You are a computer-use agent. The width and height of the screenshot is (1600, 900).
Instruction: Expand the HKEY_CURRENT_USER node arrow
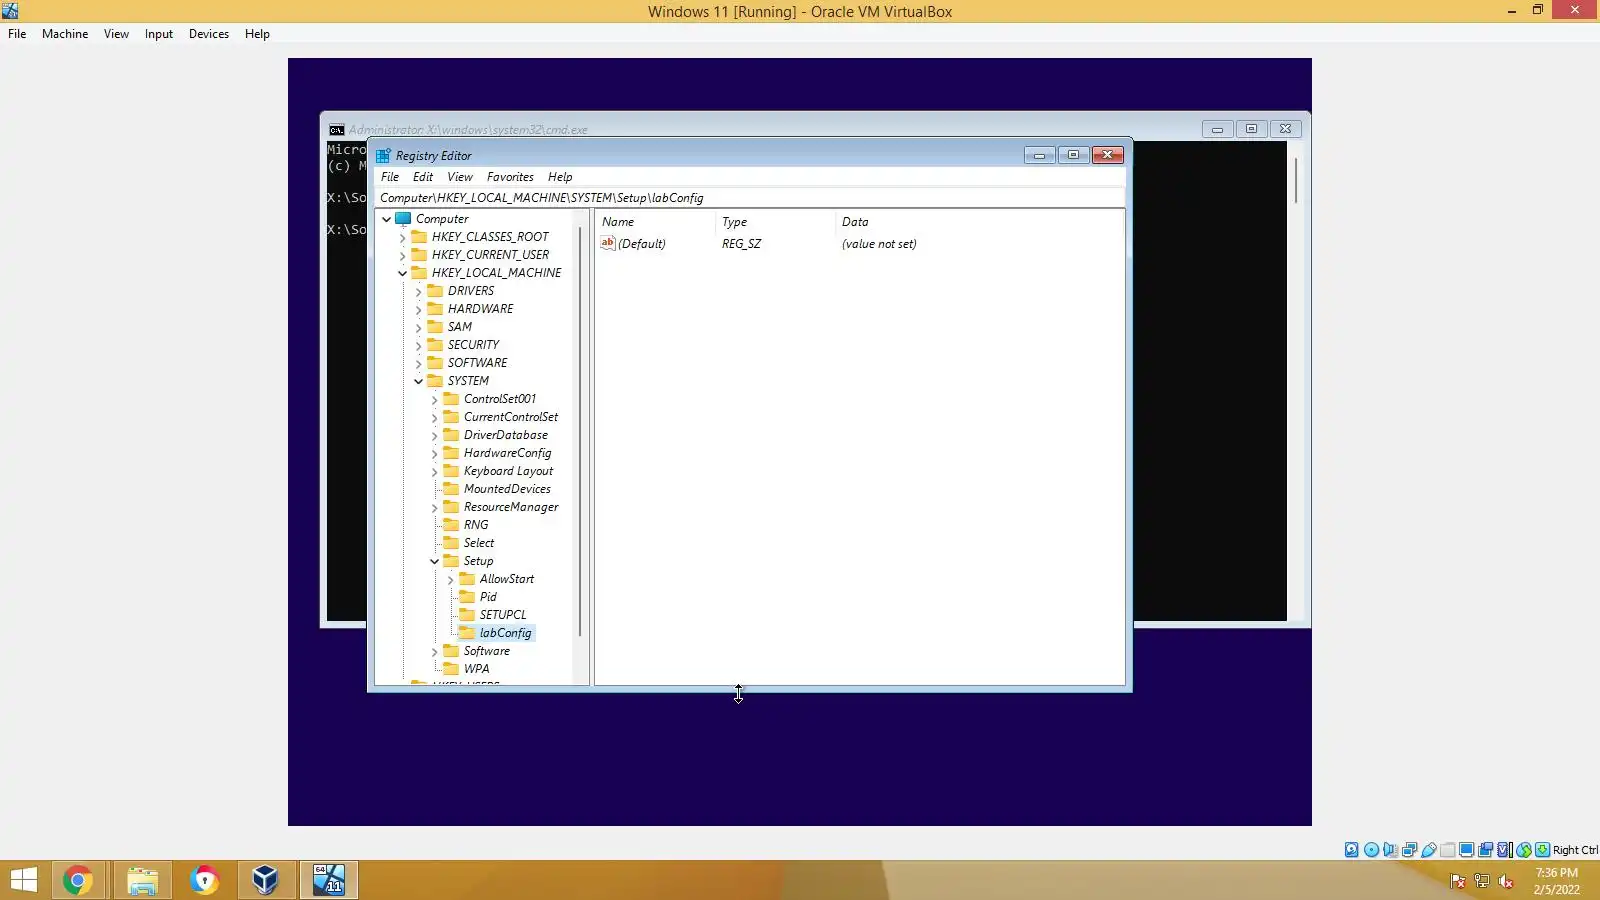(403, 255)
